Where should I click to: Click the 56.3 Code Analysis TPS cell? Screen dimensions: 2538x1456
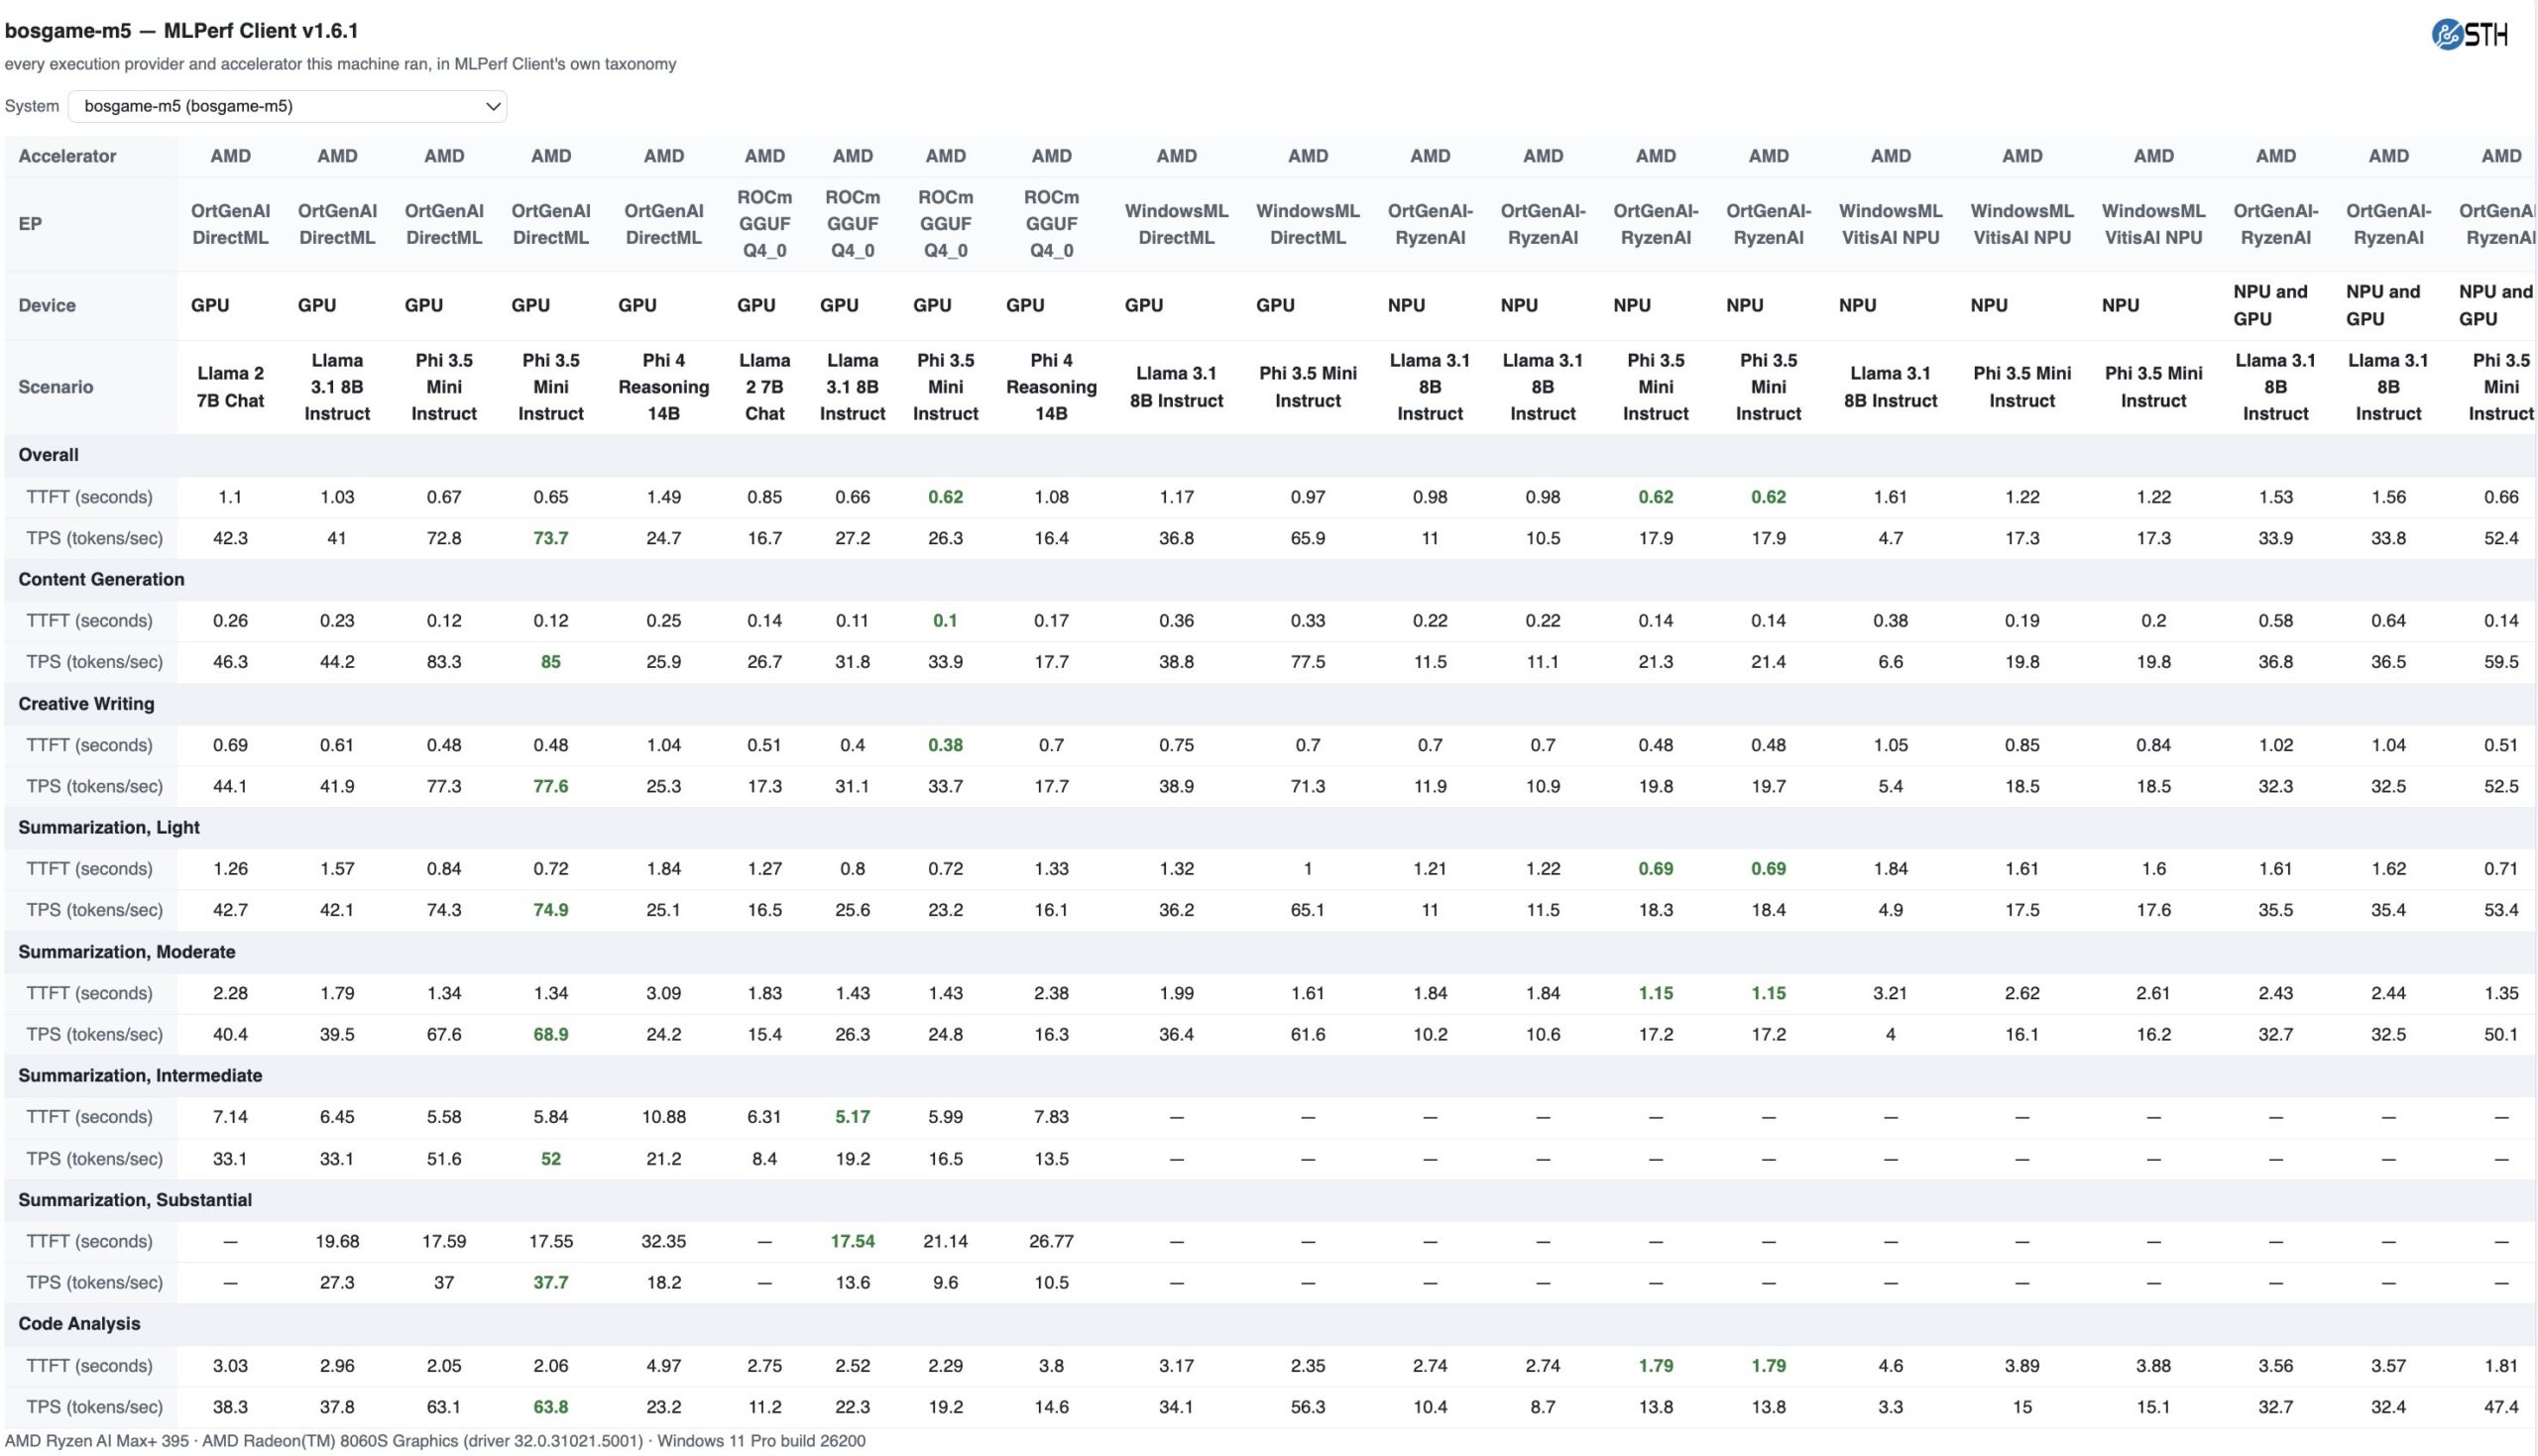click(x=1307, y=1407)
